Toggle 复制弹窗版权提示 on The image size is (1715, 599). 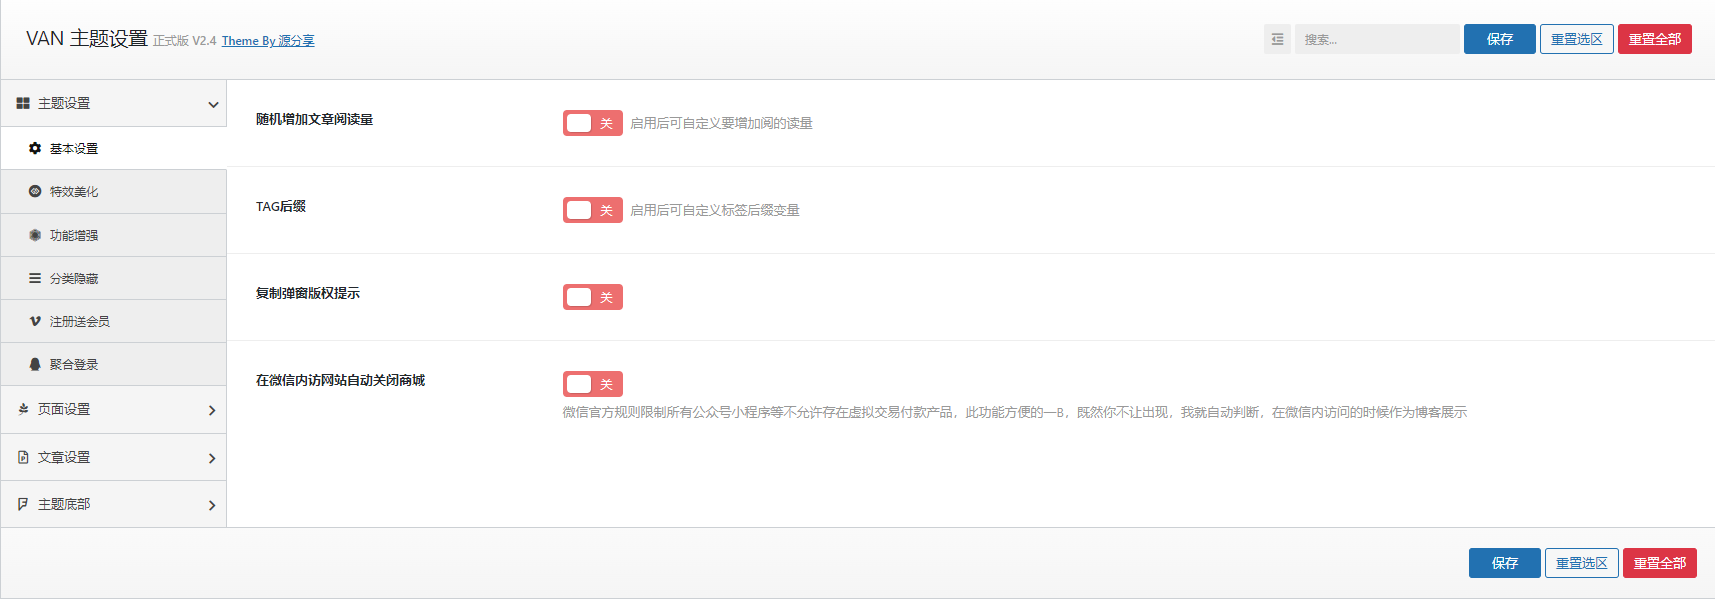592,297
